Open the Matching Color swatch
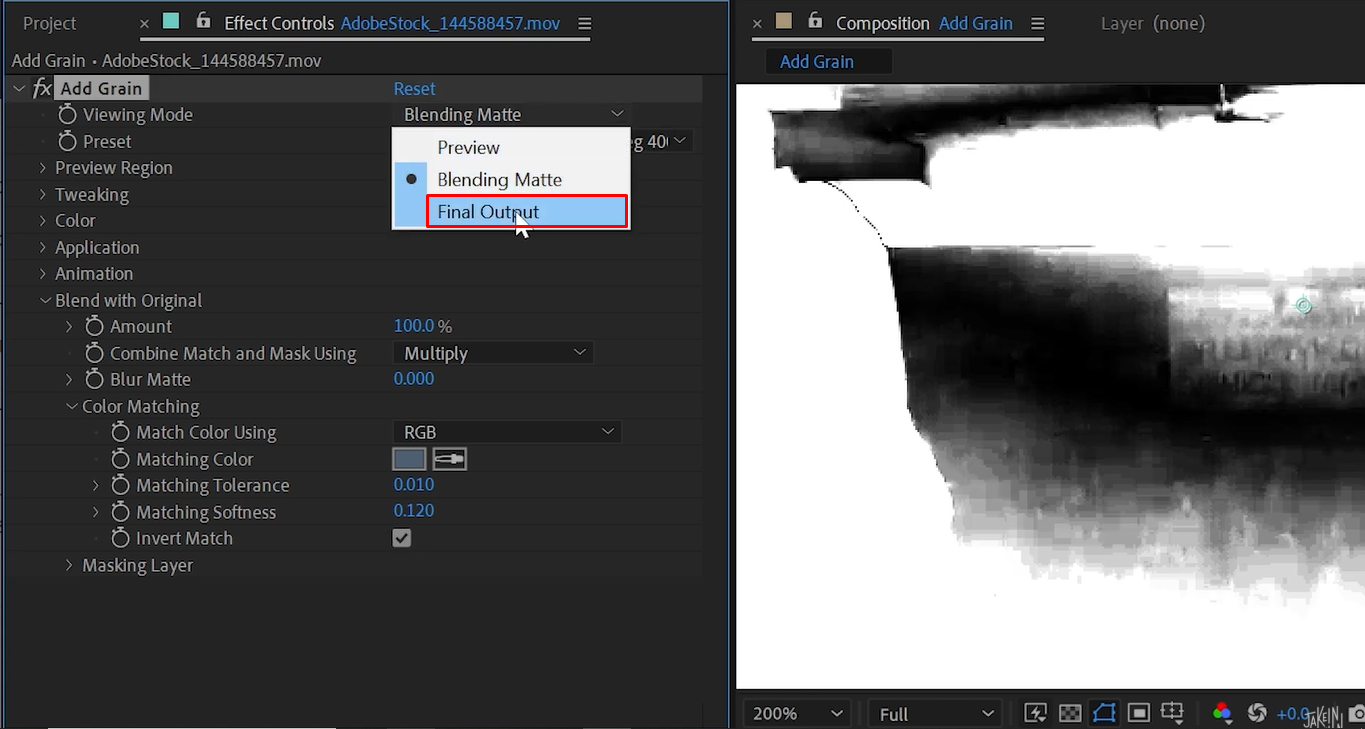Viewport: 1365px width, 729px height. point(411,458)
